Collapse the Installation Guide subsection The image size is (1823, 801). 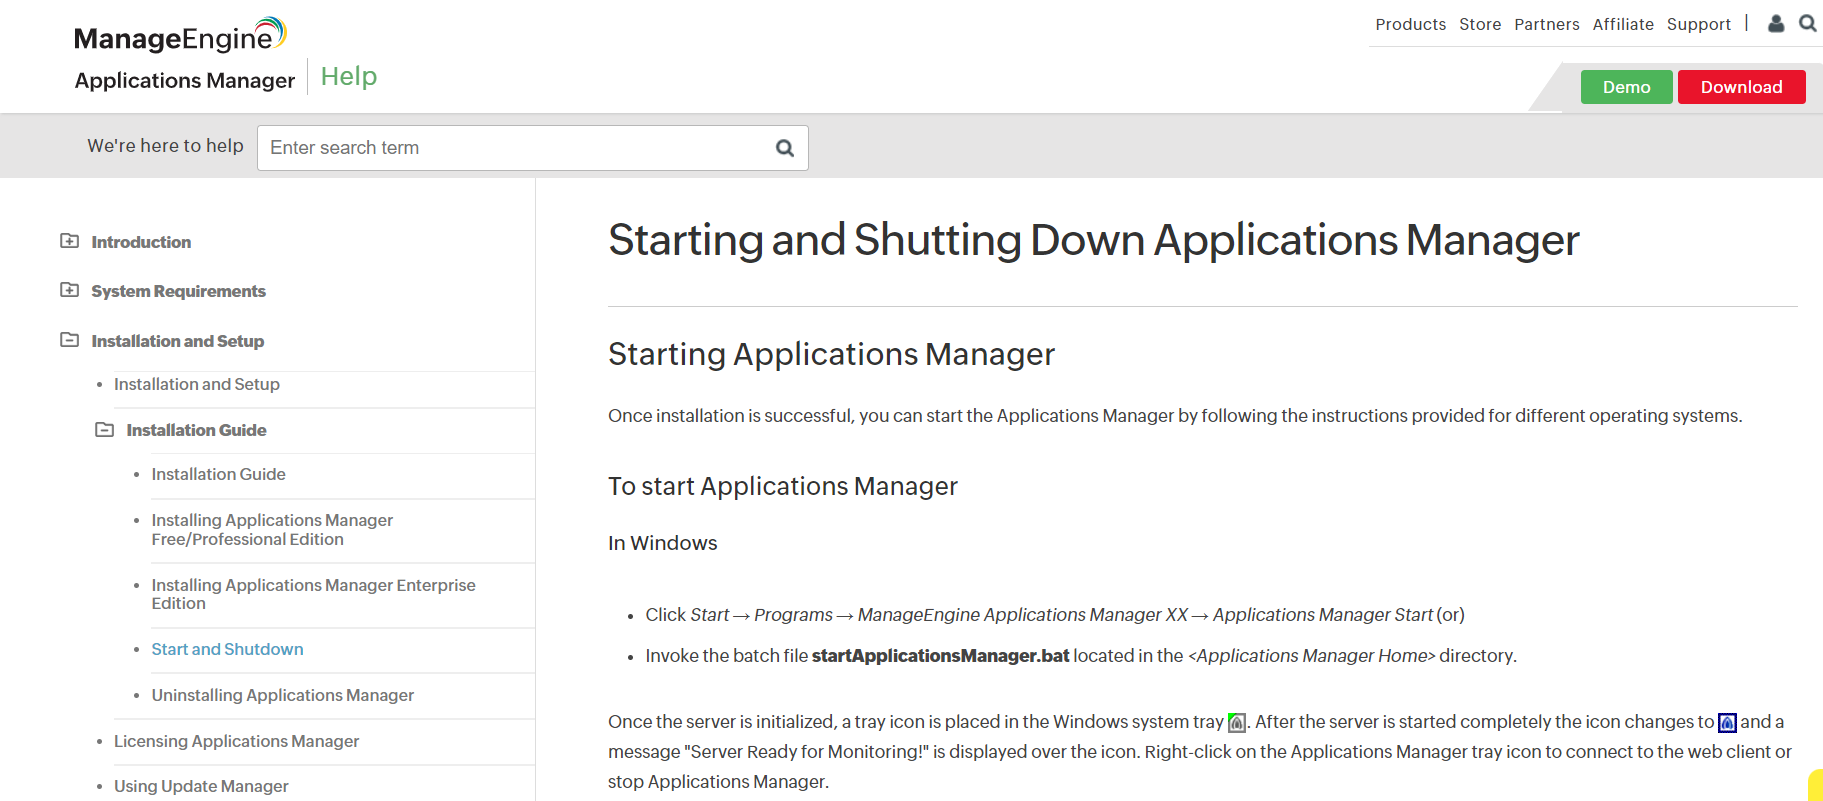point(104,429)
